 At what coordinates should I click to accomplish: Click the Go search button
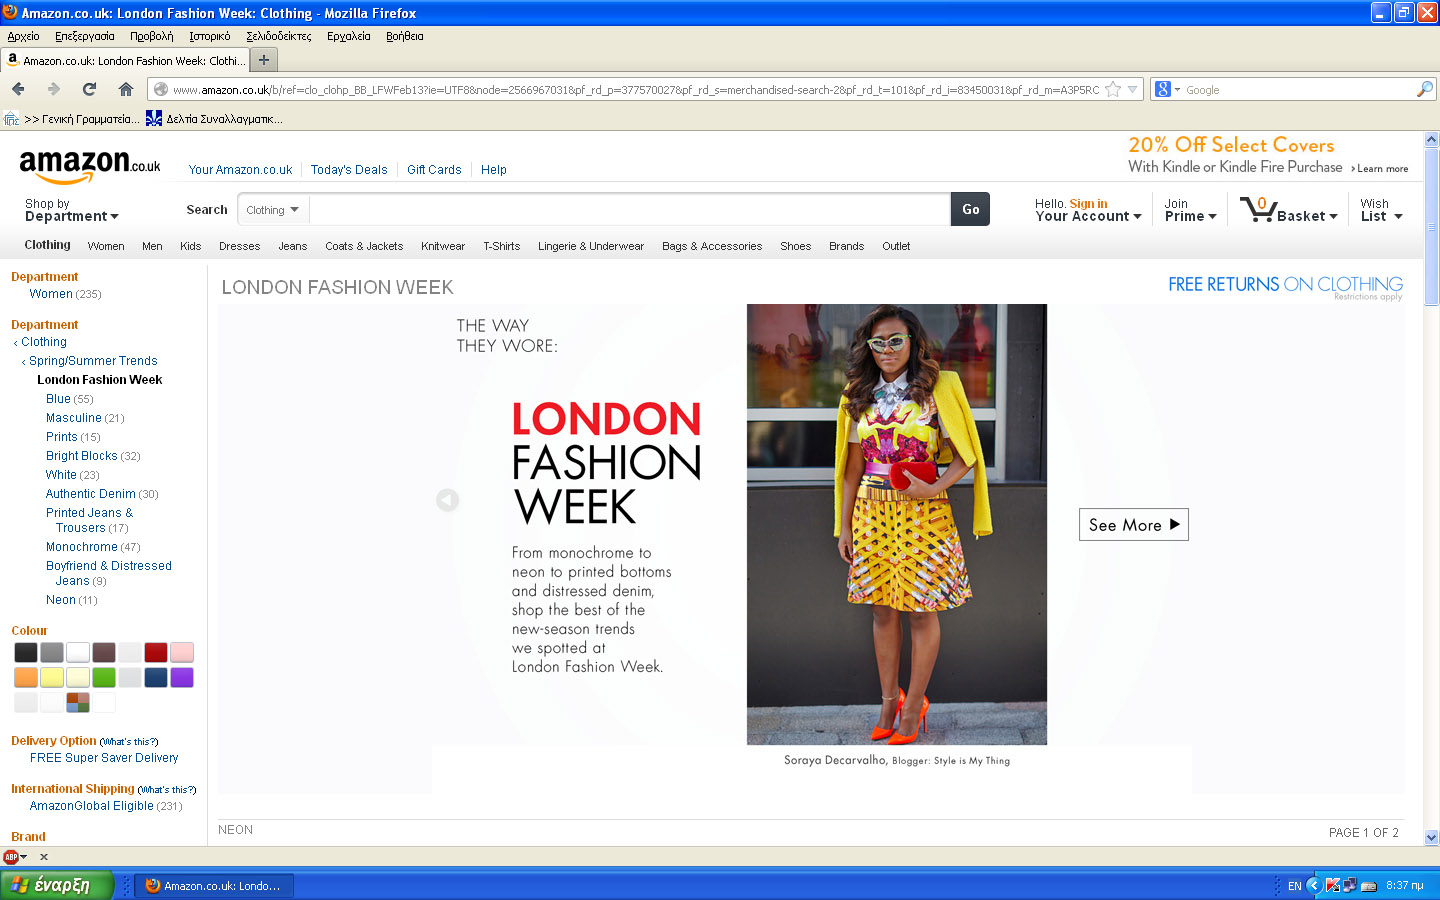click(x=970, y=210)
